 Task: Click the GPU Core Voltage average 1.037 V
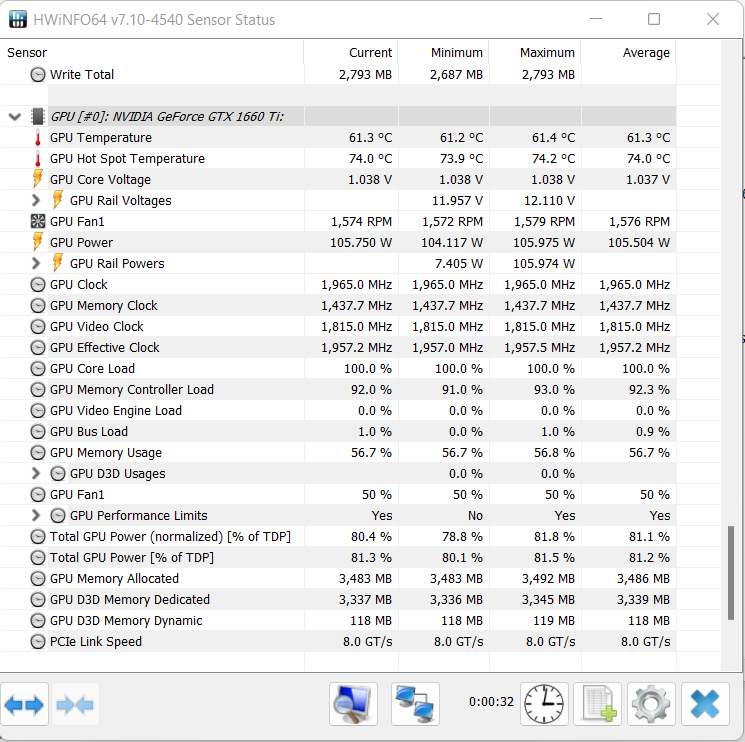(x=648, y=180)
